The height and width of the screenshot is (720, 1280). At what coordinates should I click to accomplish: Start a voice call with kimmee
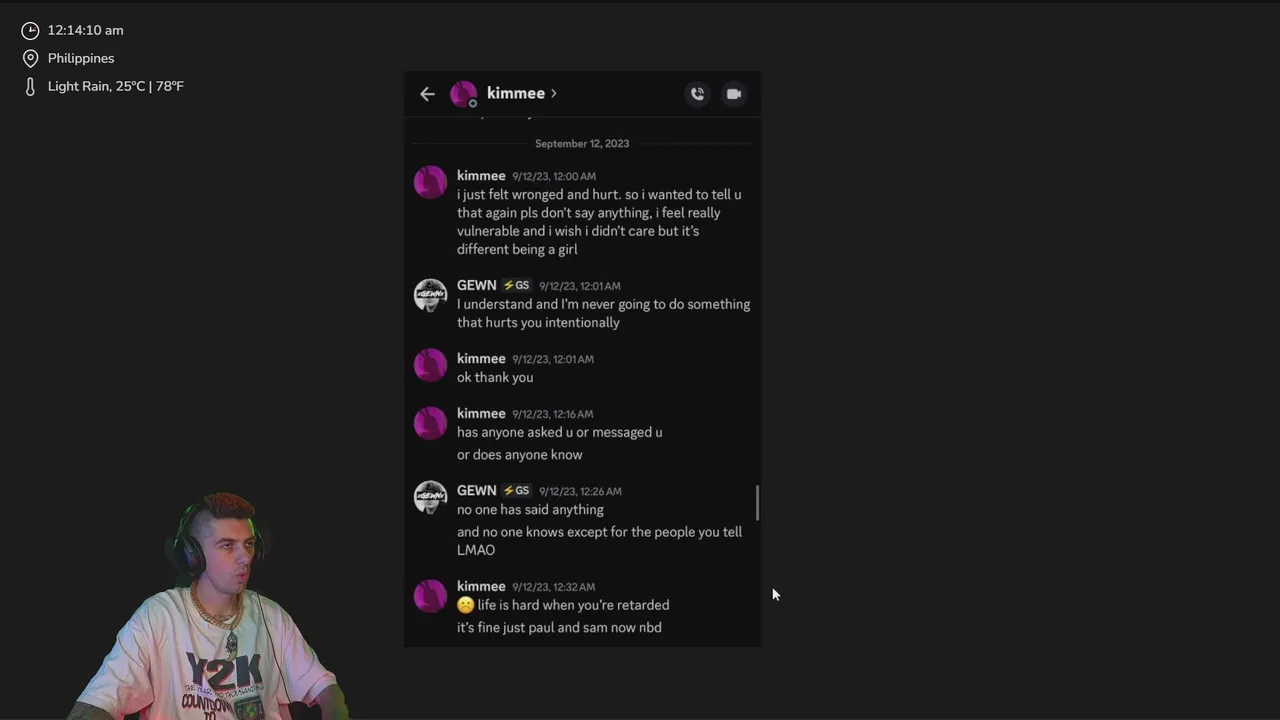697,94
